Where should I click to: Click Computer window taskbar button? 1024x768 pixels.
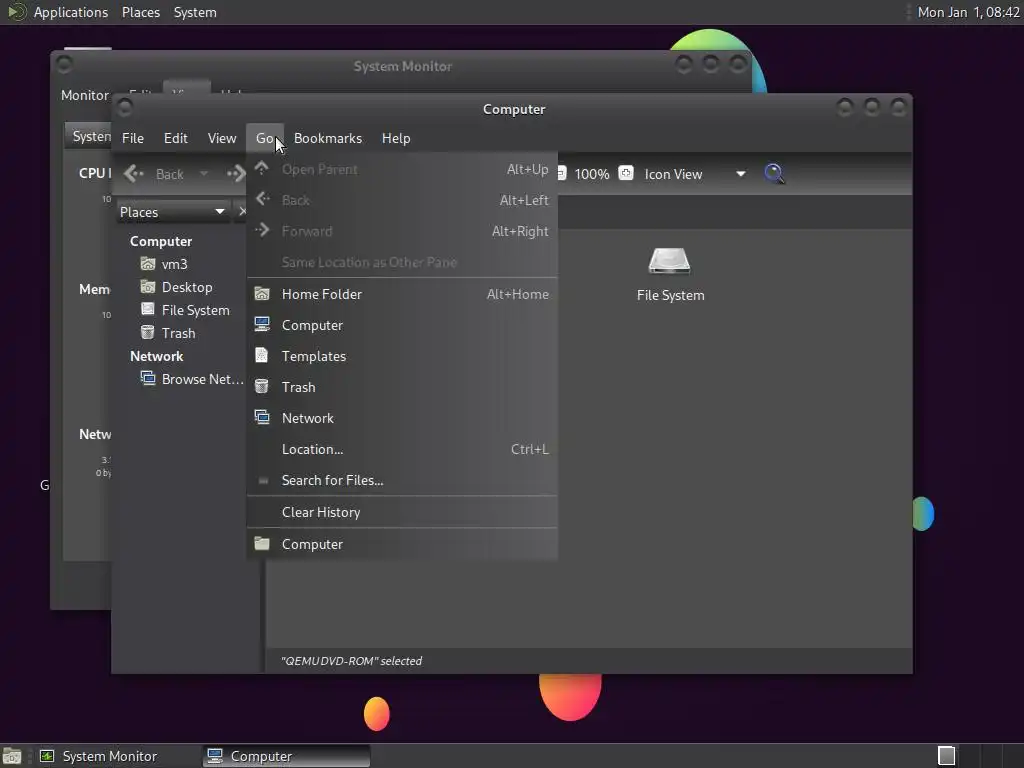pos(286,756)
